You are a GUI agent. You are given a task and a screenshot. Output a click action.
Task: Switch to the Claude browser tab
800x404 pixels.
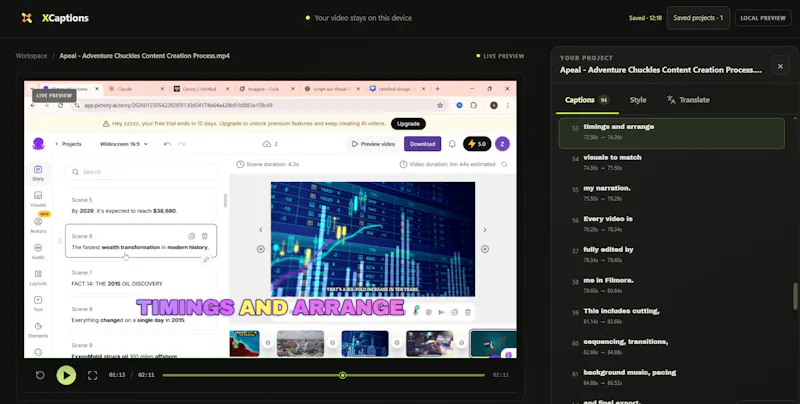coord(136,89)
